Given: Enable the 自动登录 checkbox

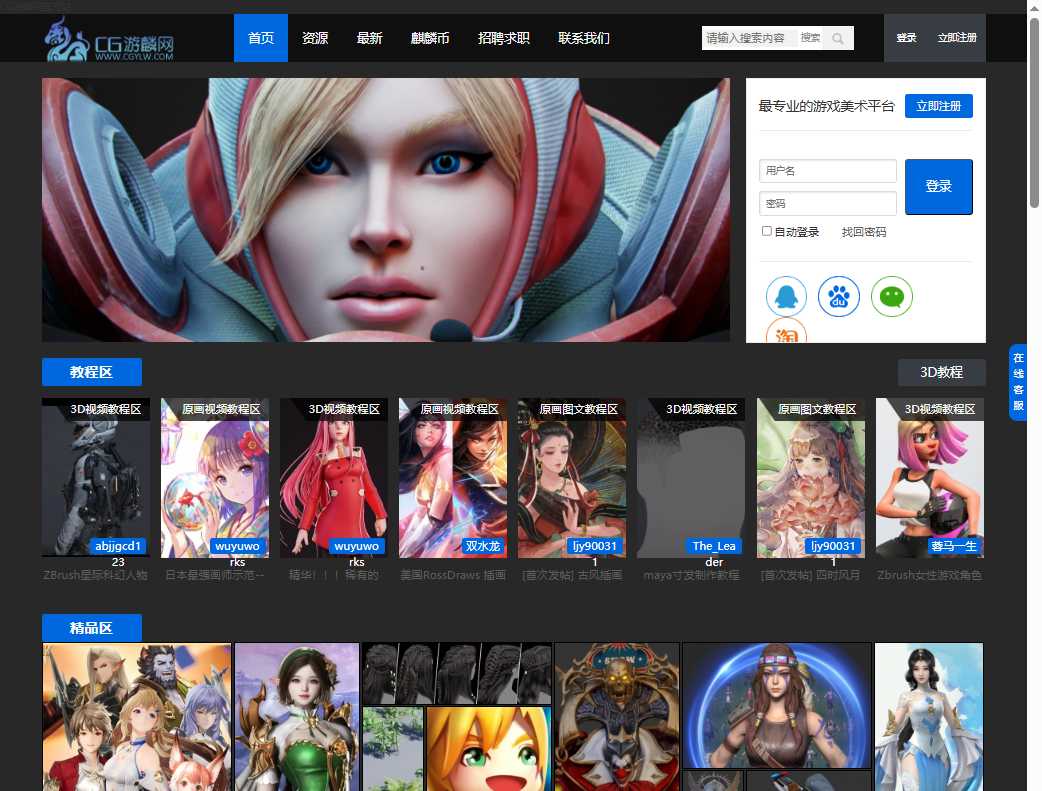Looking at the screenshot, I should pos(767,231).
